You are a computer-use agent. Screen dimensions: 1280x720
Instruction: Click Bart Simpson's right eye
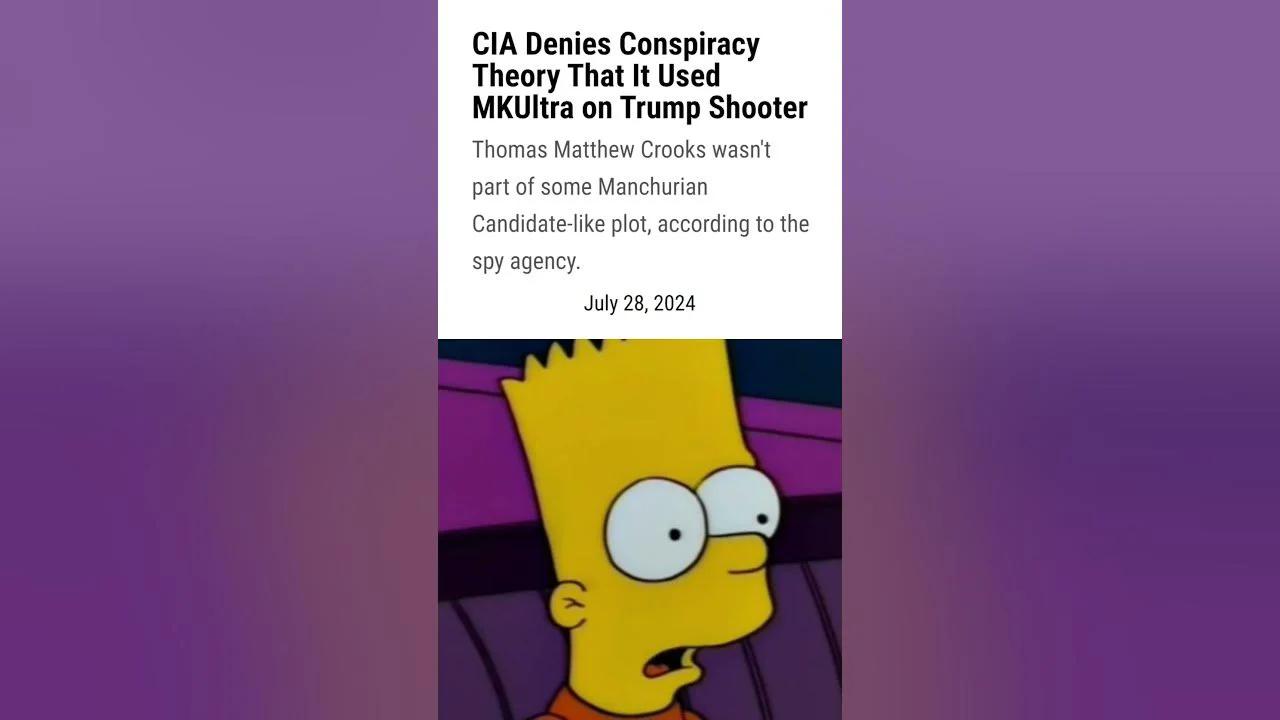(740, 513)
